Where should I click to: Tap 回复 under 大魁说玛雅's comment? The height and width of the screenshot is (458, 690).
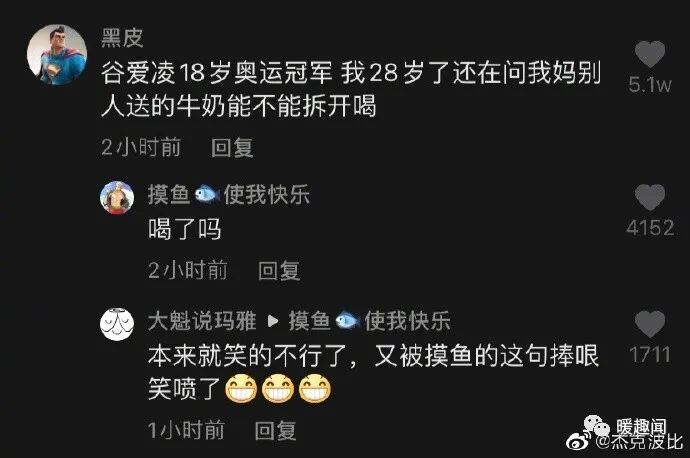(x=275, y=430)
